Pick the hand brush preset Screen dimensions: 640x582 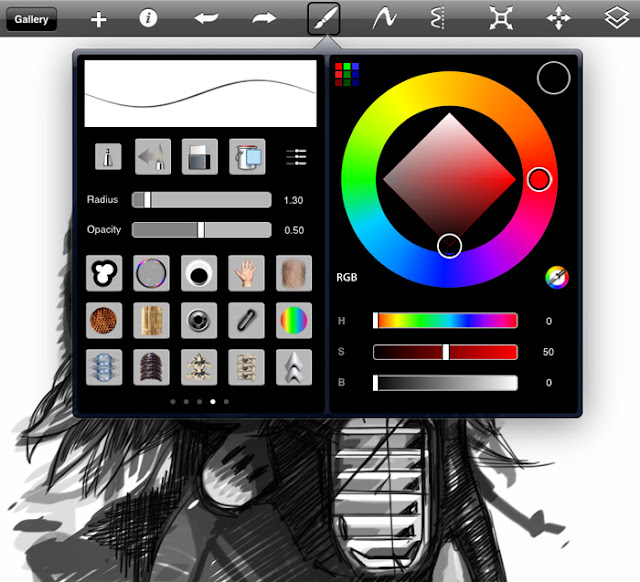[x=246, y=273]
